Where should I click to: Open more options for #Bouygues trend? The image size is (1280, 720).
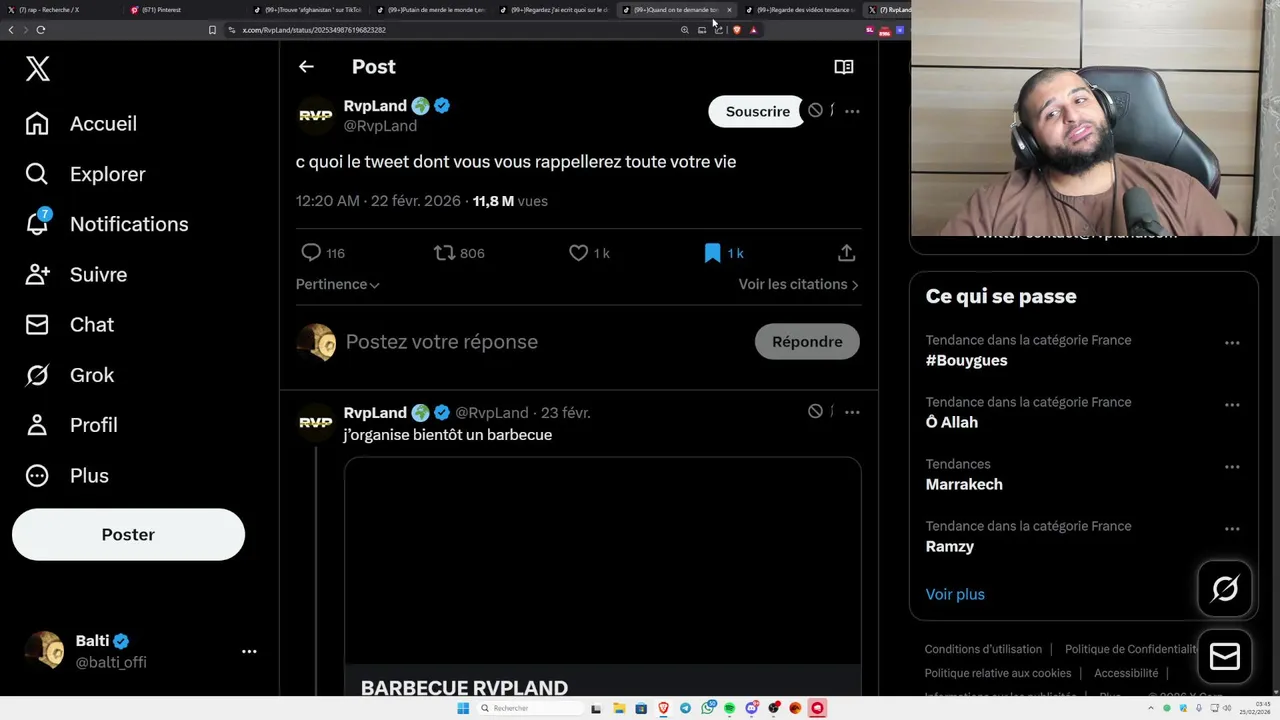click(x=1232, y=343)
